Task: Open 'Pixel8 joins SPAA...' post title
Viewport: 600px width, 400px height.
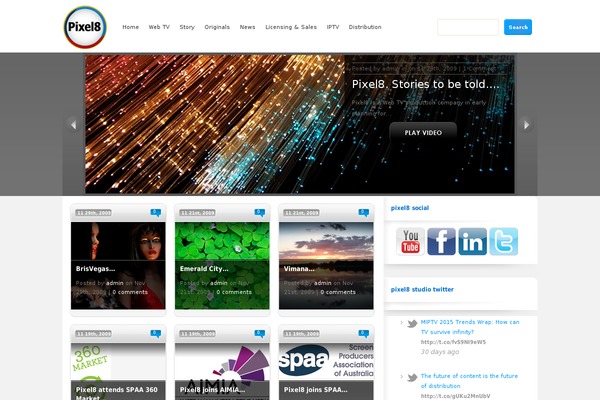Action: tap(316, 390)
